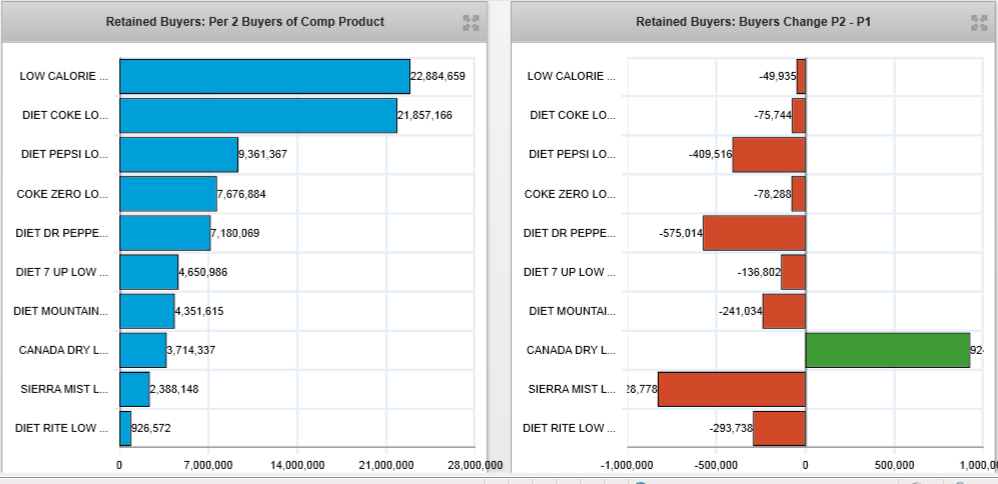Click the 'Retained Buyers: Buyers Change P2 - P1' header
The image size is (998, 484).
coord(753,22)
